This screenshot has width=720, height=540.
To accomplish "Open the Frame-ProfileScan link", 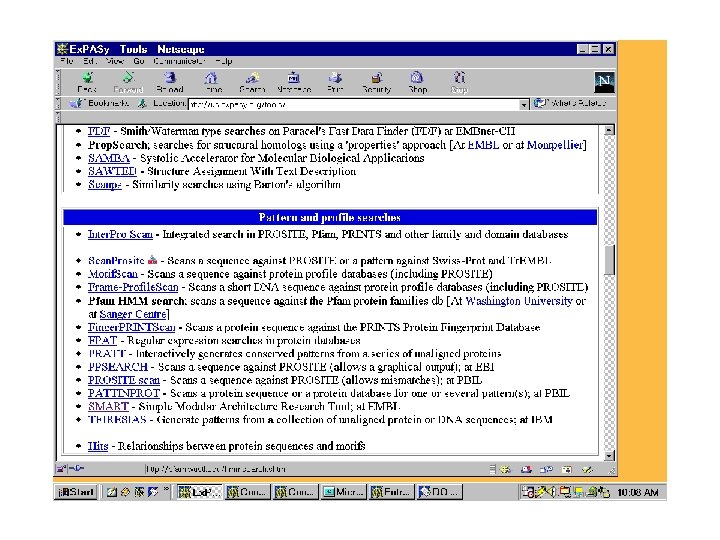I will click(133, 287).
